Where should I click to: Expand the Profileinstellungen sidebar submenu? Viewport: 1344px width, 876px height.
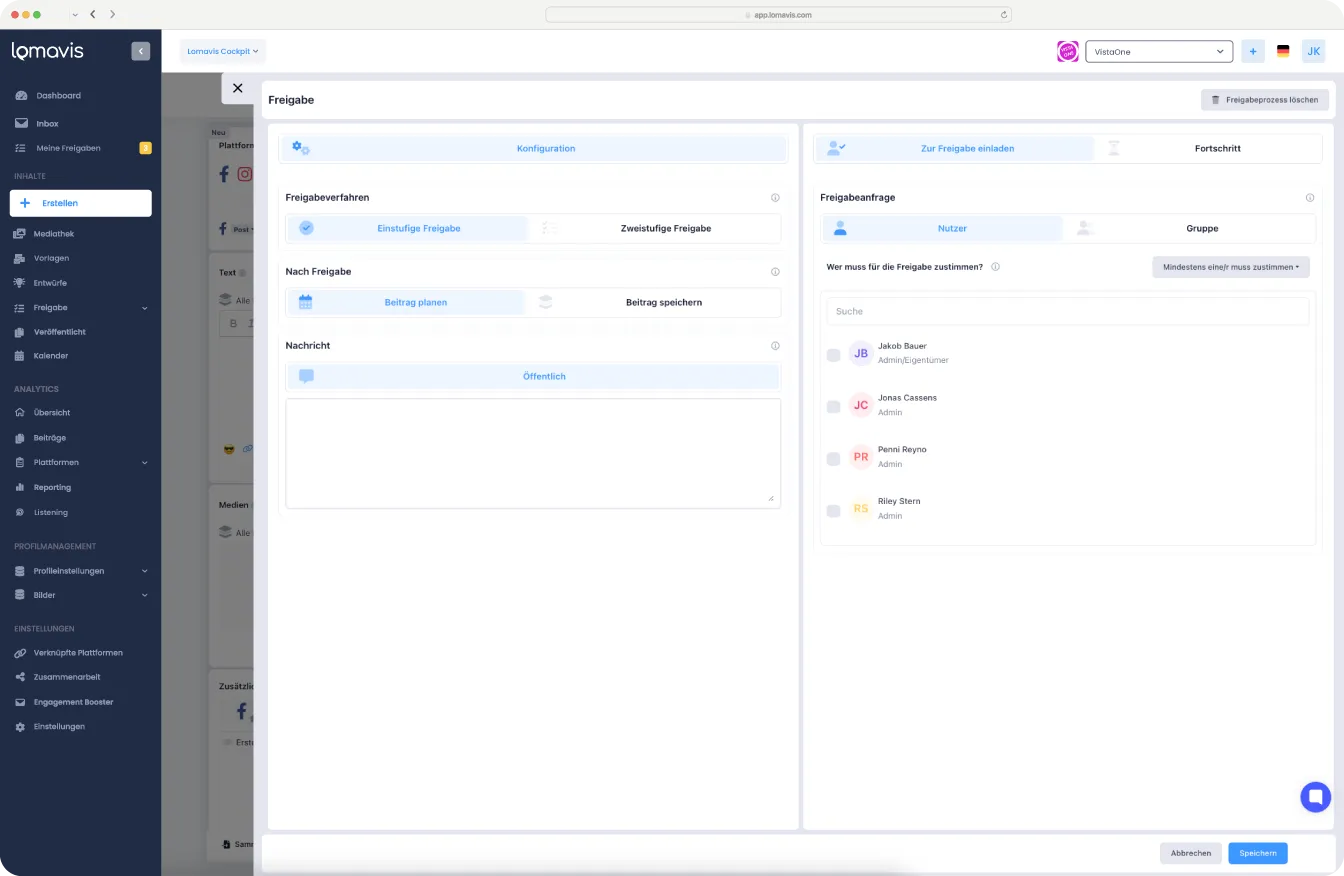(x=145, y=571)
